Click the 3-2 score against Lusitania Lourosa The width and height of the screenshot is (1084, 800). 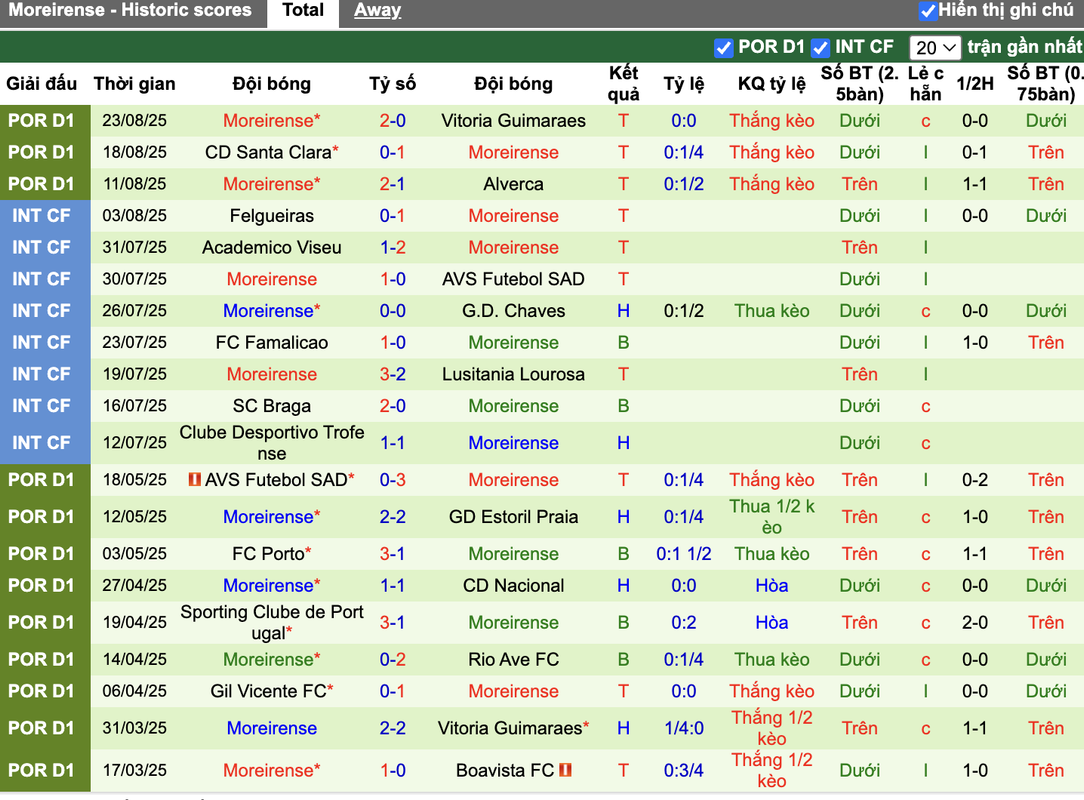393,375
